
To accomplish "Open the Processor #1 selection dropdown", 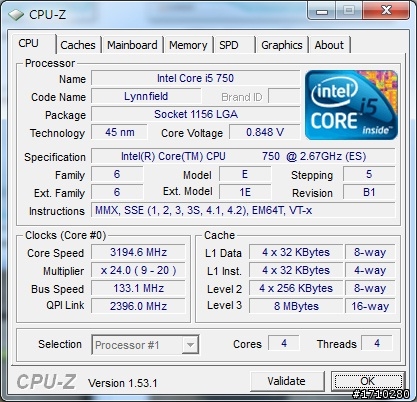I will (145, 345).
